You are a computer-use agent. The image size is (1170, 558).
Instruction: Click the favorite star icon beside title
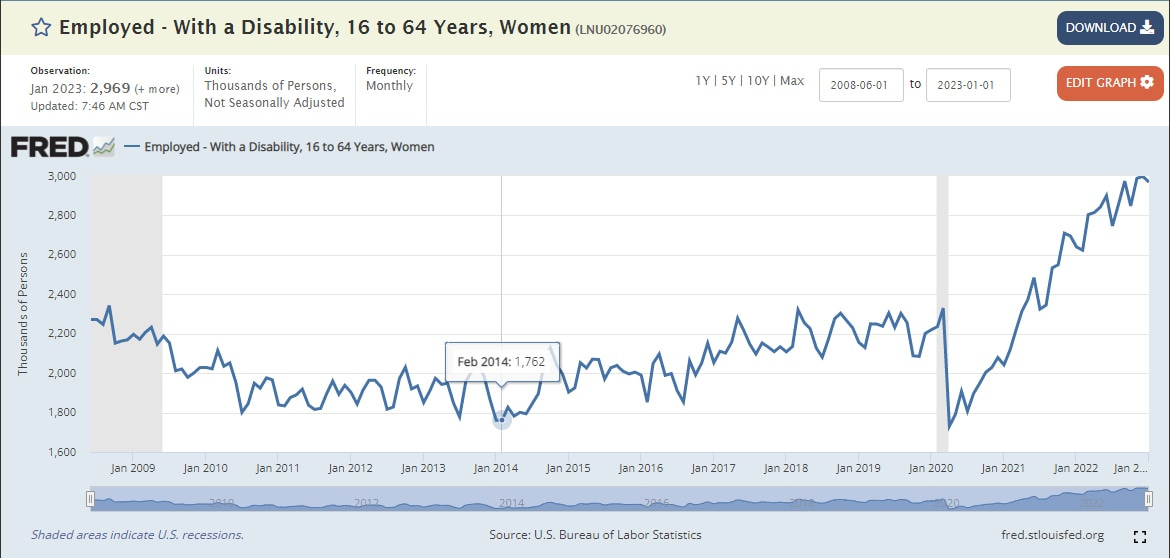pyautogui.click(x=41, y=28)
